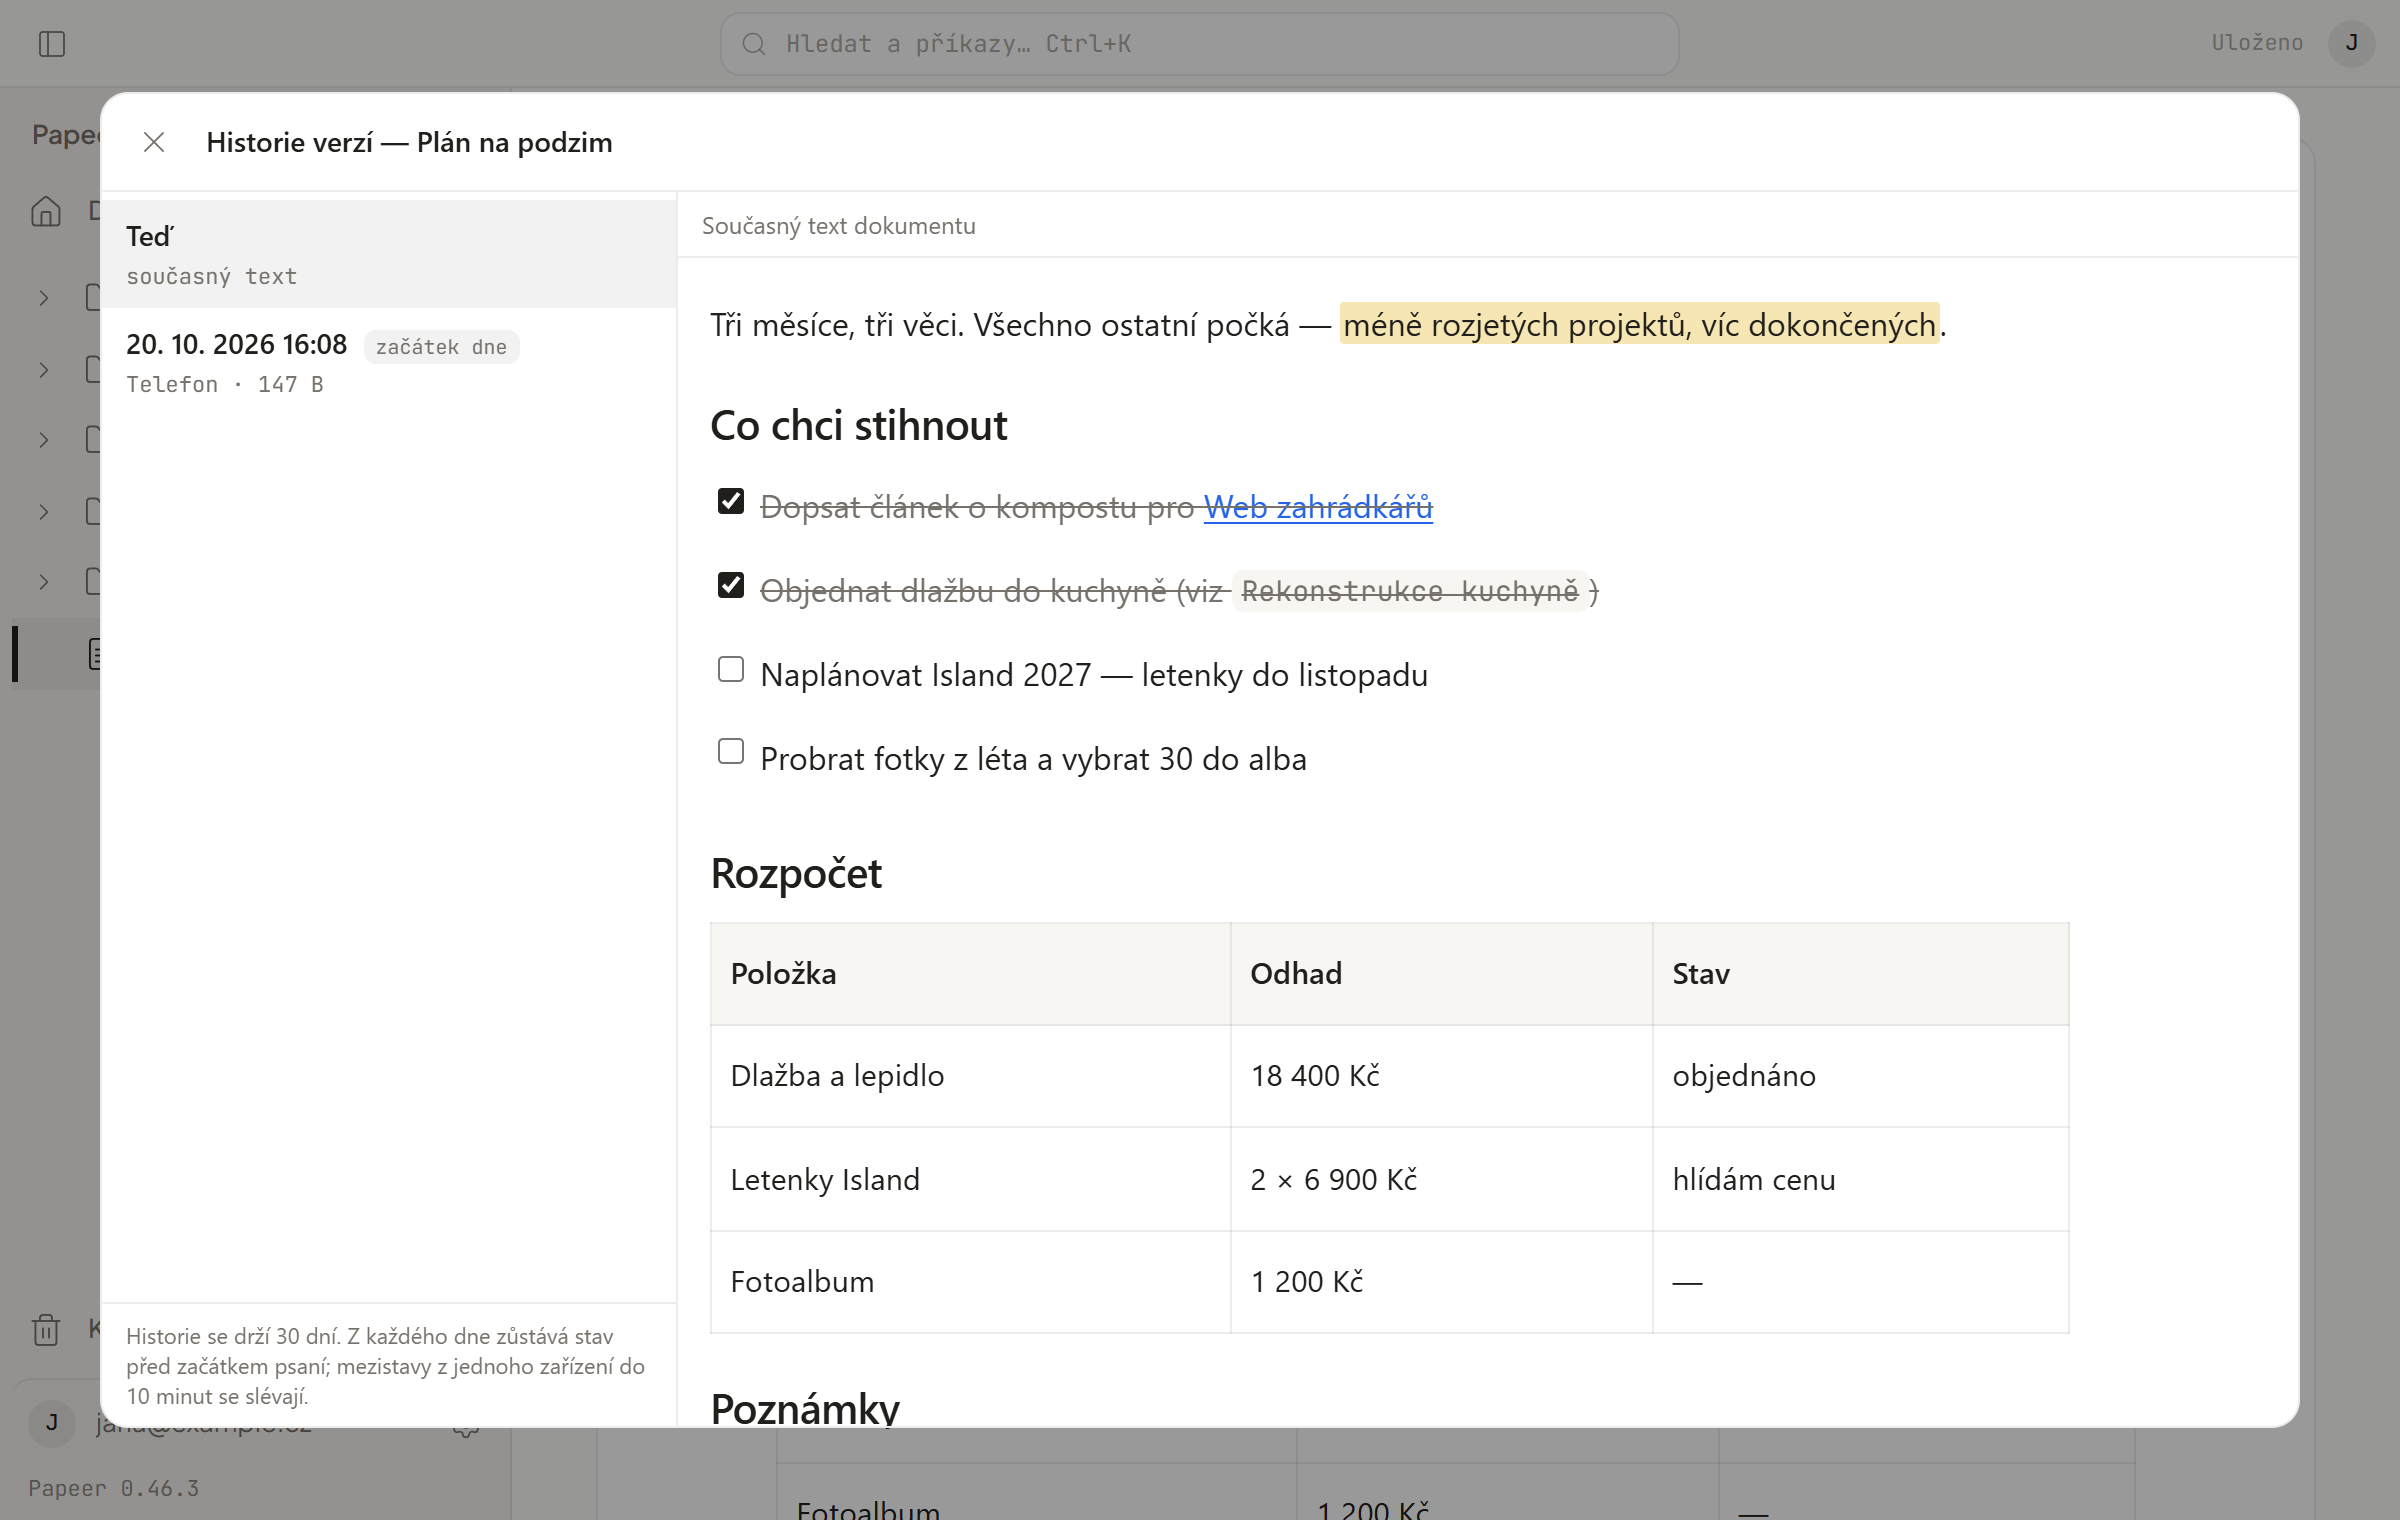Click the Poznámky heading
2400x1520 pixels.
805,1408
